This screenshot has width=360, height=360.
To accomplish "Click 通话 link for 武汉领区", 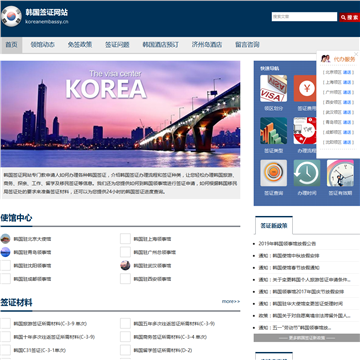I will [x=347, y=112].
